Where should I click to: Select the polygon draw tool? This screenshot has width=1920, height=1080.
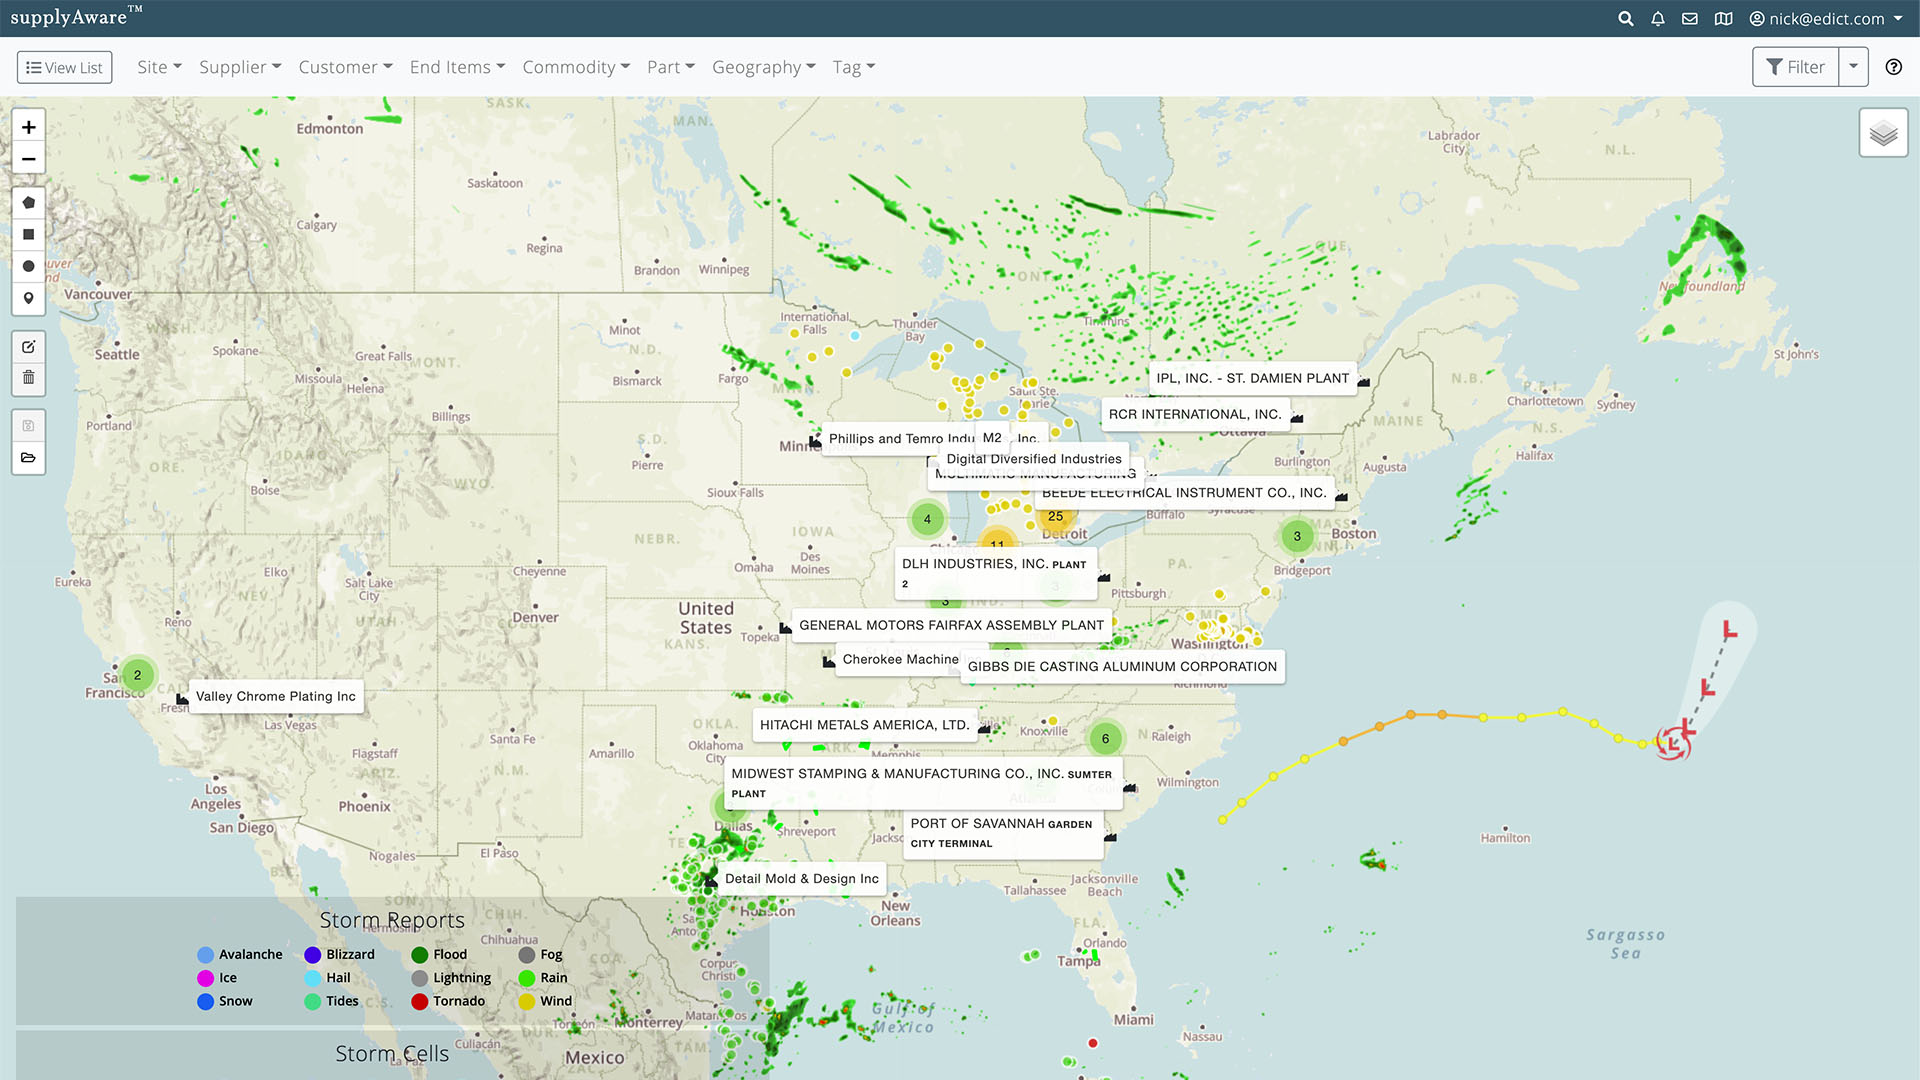point(28,202)
